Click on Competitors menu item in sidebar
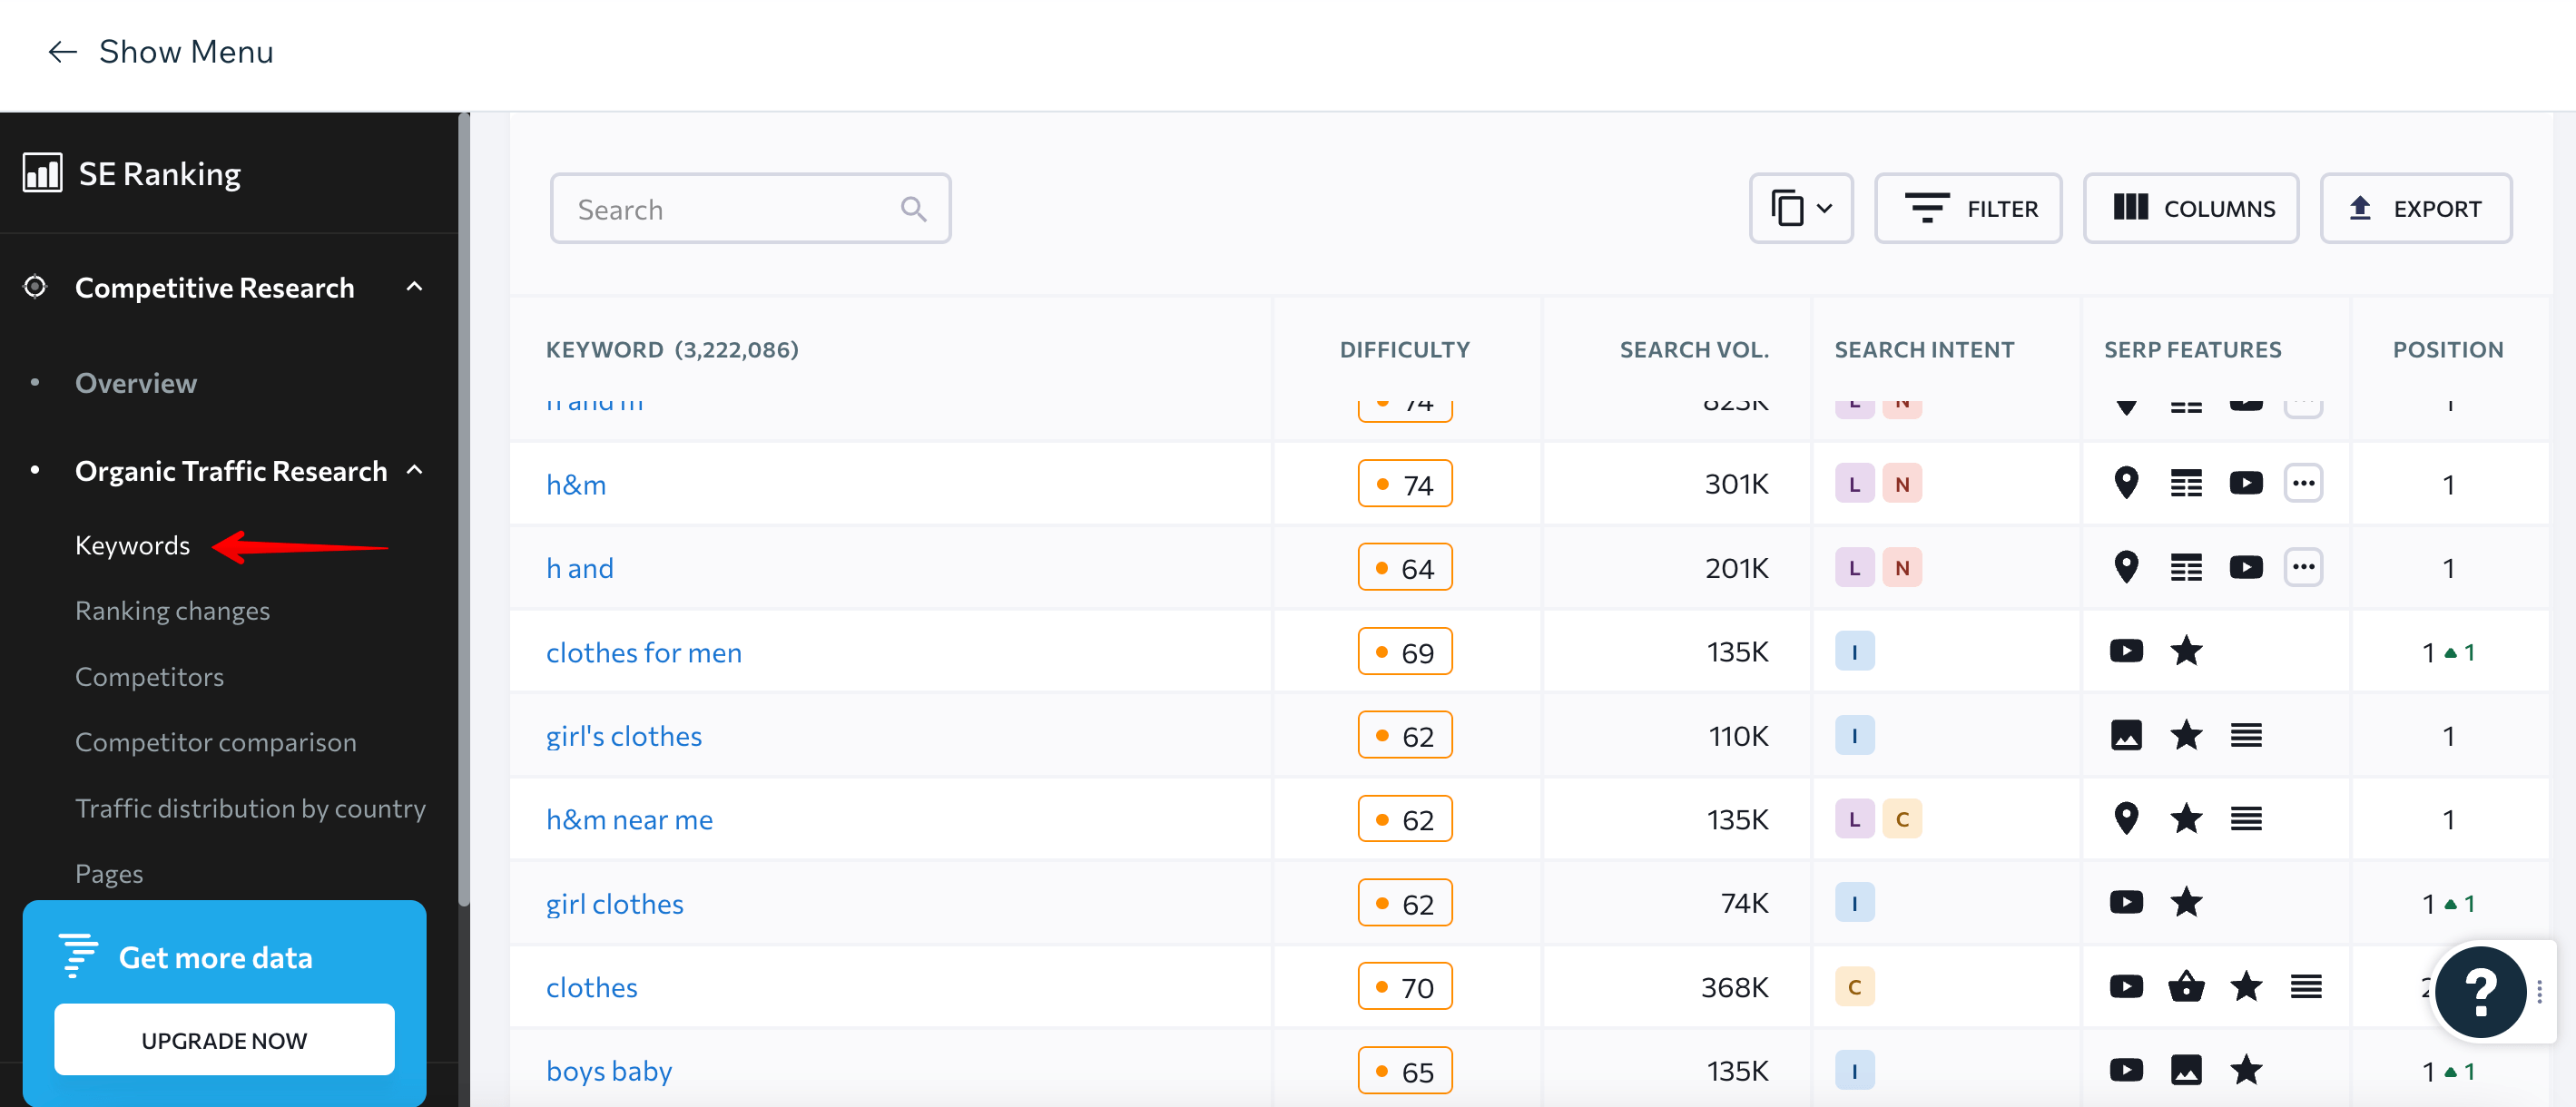Image resolution: width=2576 pixels, height=1107 pixels. point(148,675)
